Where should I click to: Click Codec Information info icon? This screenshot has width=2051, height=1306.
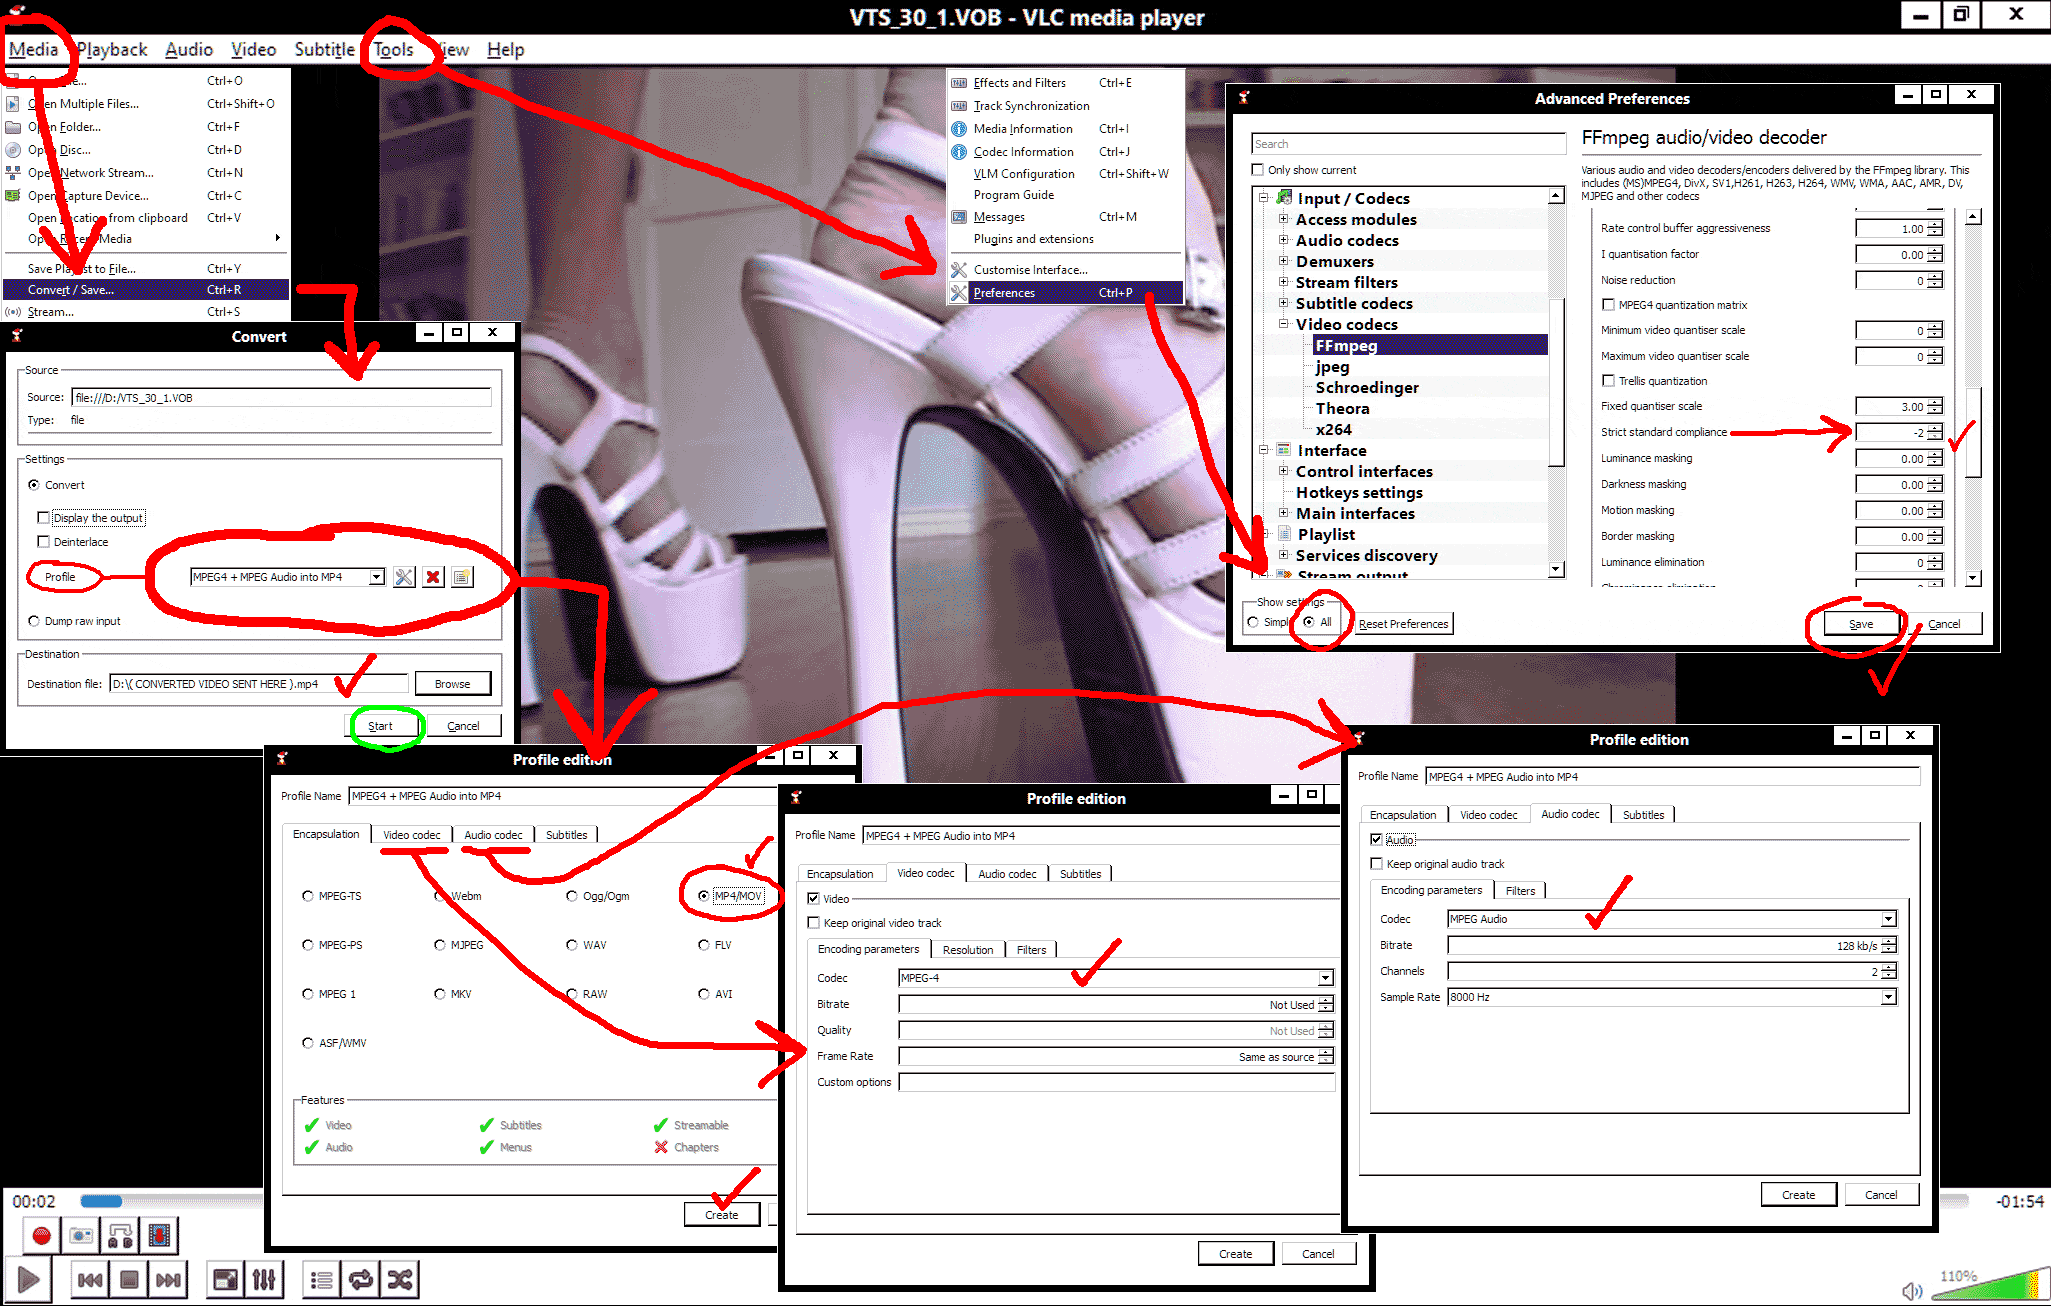959,152
